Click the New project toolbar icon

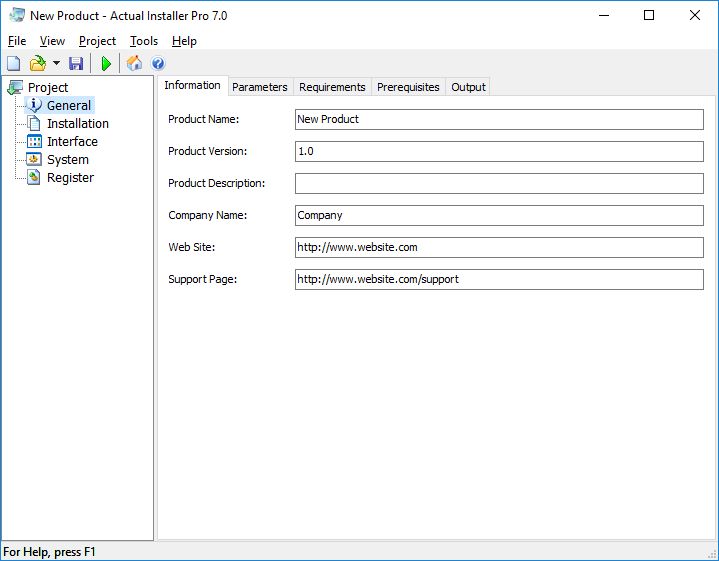tap(14, 63)
